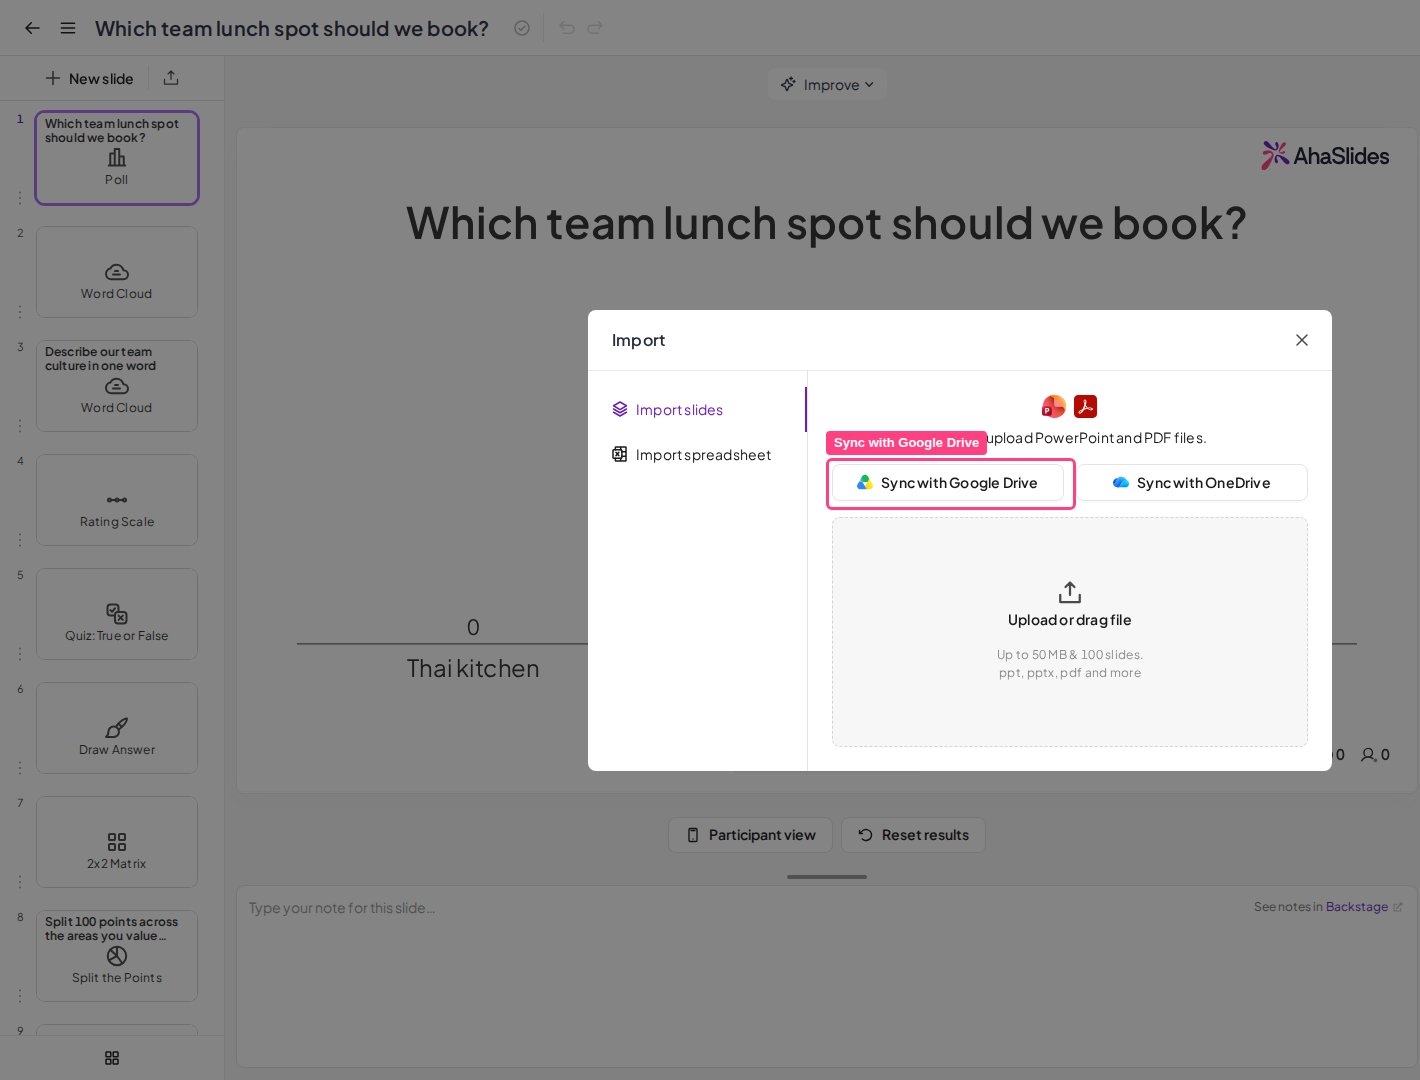Select the Rating Scale slide
Viewport: 1420px width, 1080px height.
click(x=117, y=500)
